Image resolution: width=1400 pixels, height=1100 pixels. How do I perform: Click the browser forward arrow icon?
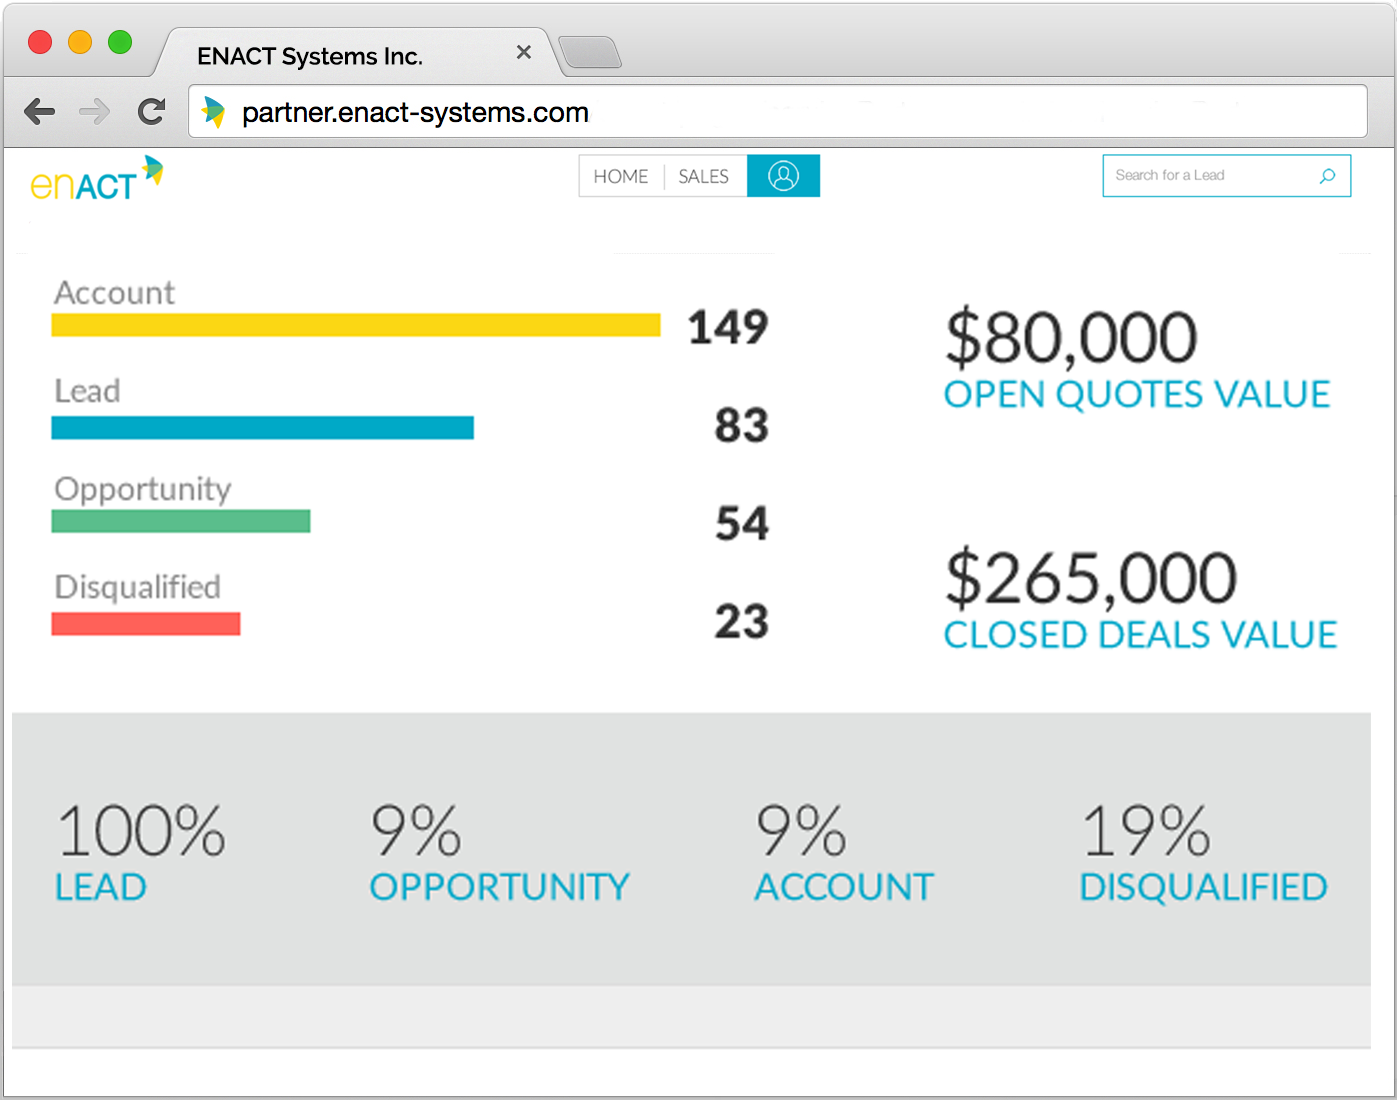(x=94, y=111)
